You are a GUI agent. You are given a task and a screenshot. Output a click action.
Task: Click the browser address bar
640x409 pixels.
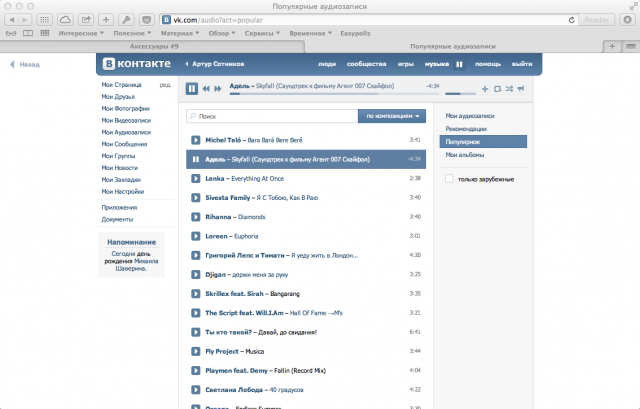pyautogui.click(x=367, y=20)
